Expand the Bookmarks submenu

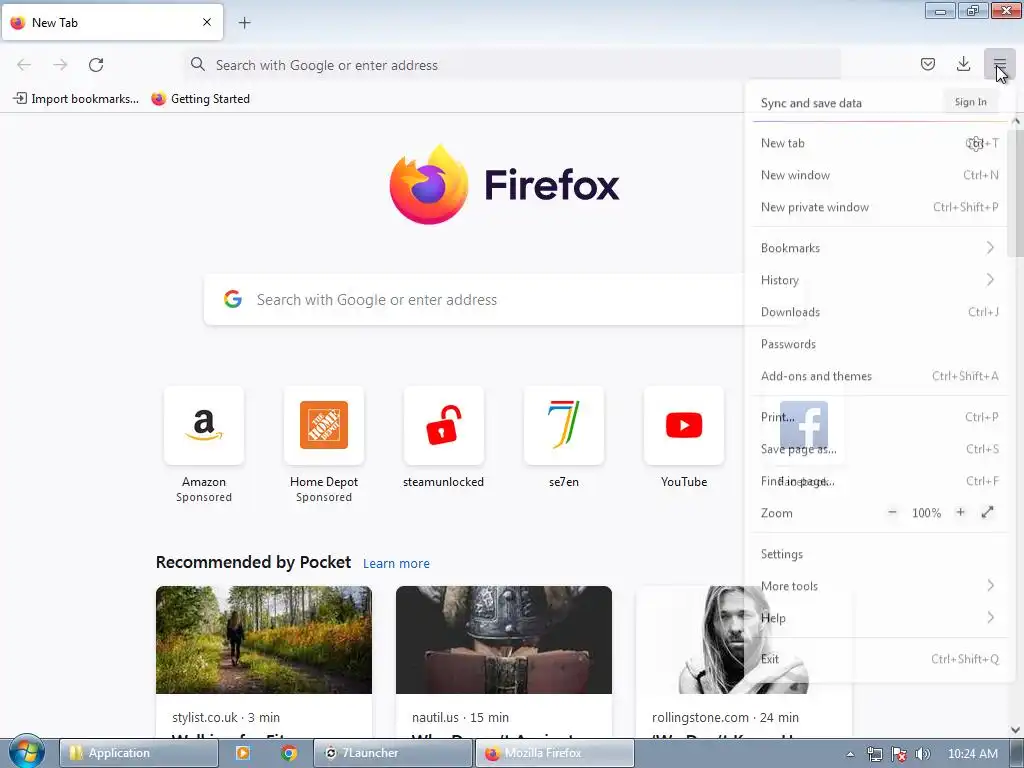pyautogui.click(x=879, y=248)
